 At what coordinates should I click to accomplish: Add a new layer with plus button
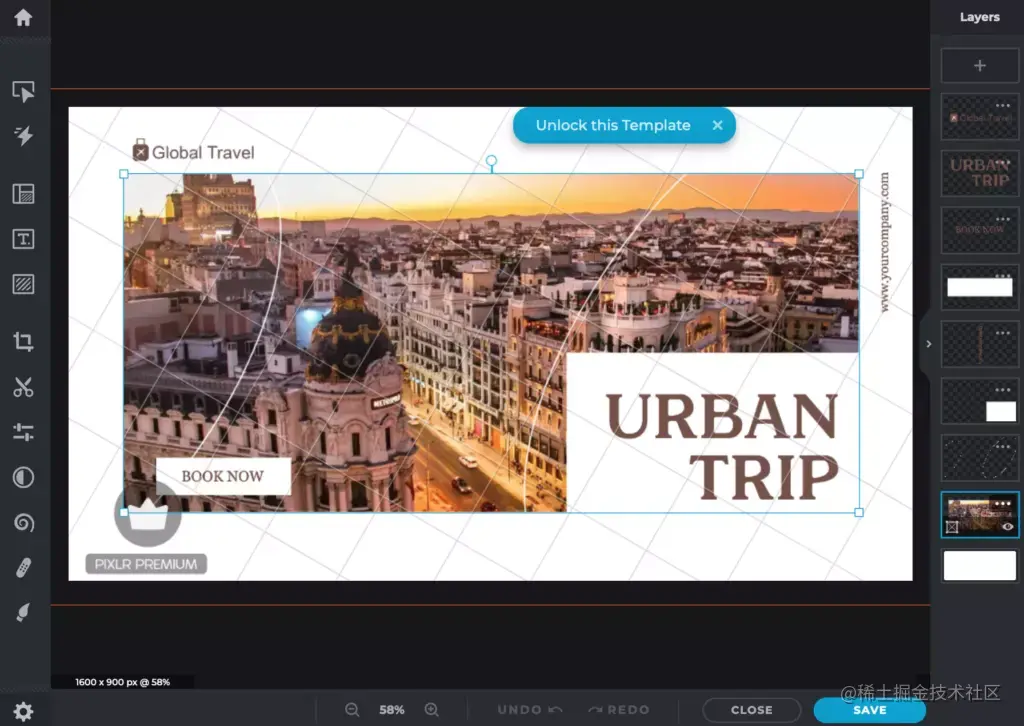click(980, 65)
